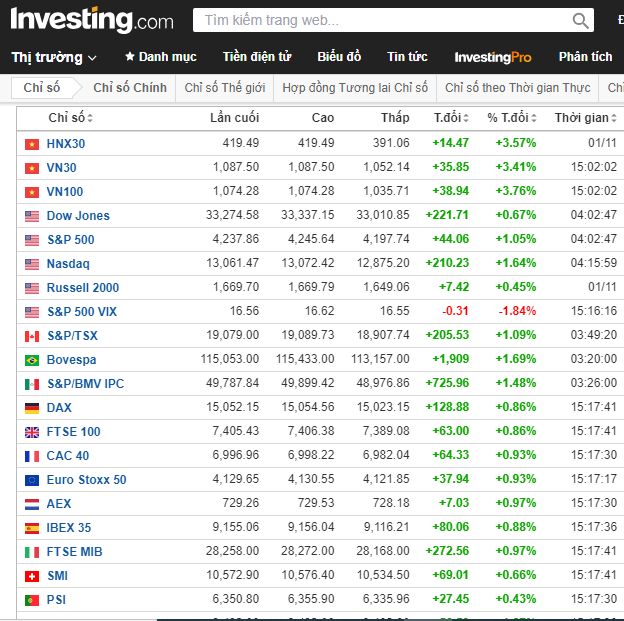The height and width of the screenshot is (621, 624).
Task: Open the Tiền điện tử menu
Action: tap(257, 57)
